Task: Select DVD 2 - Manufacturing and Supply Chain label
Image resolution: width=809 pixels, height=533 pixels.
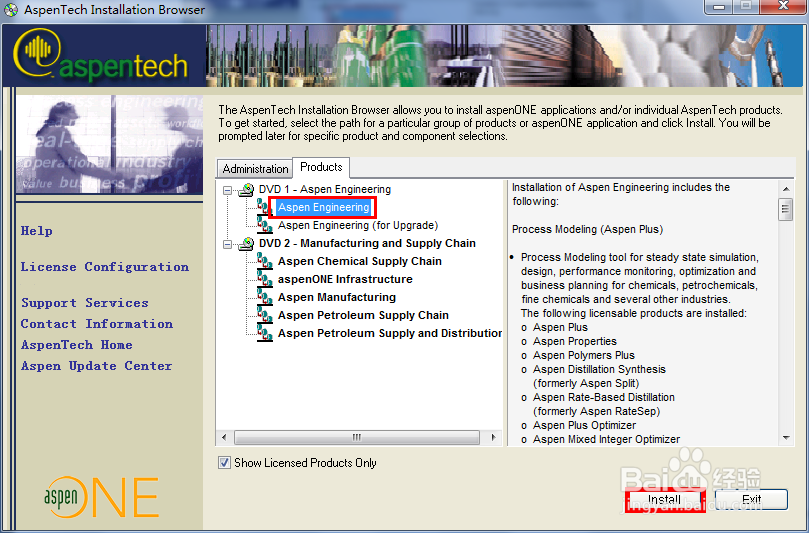Action: 367,244
